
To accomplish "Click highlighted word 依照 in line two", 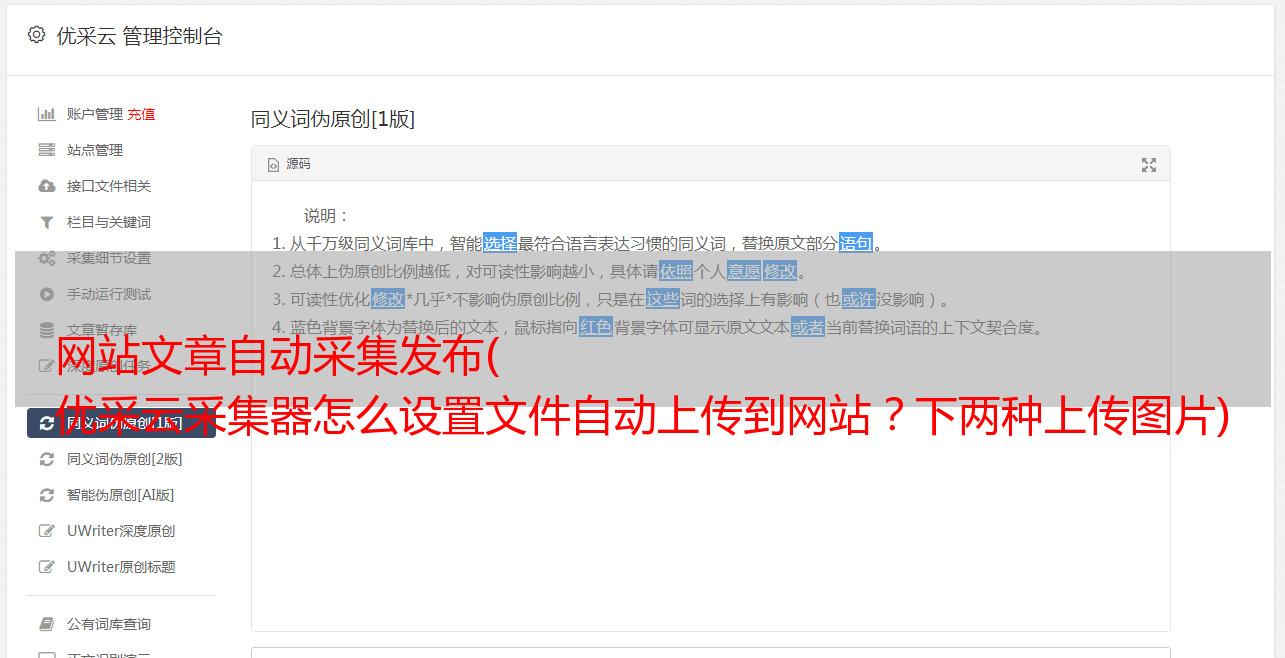I will pyautogui.click(x=676, y=271).
